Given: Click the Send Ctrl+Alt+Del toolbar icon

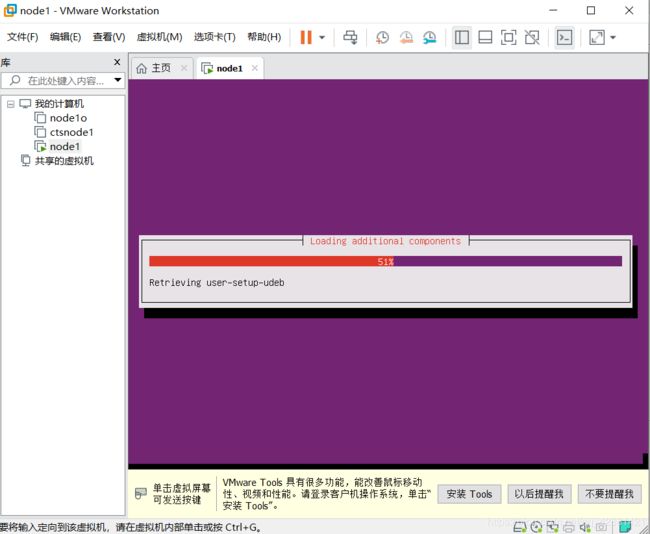Looking at the screenshot, I should tap(350, 37).
